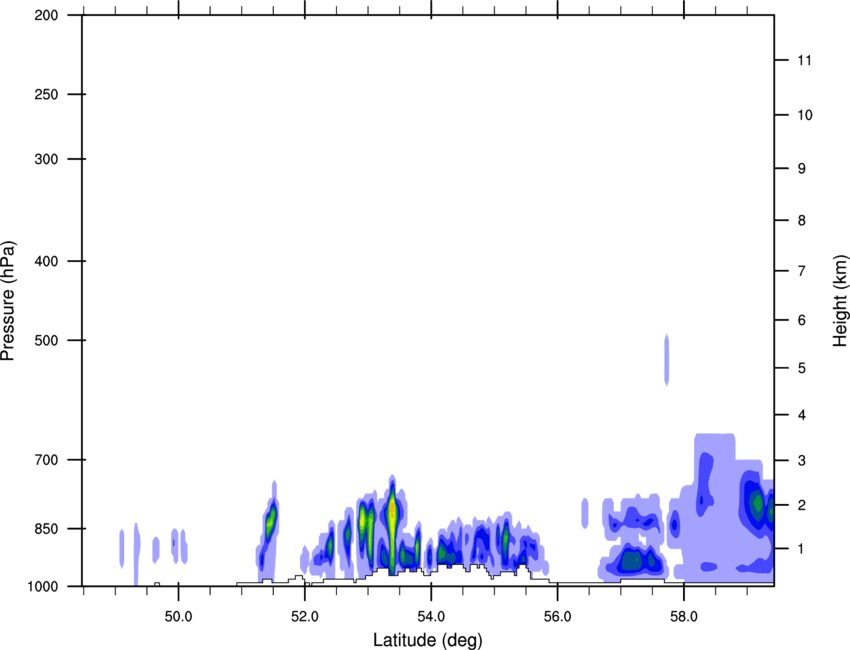Click the 4 km height tick label

click(802, 415)
